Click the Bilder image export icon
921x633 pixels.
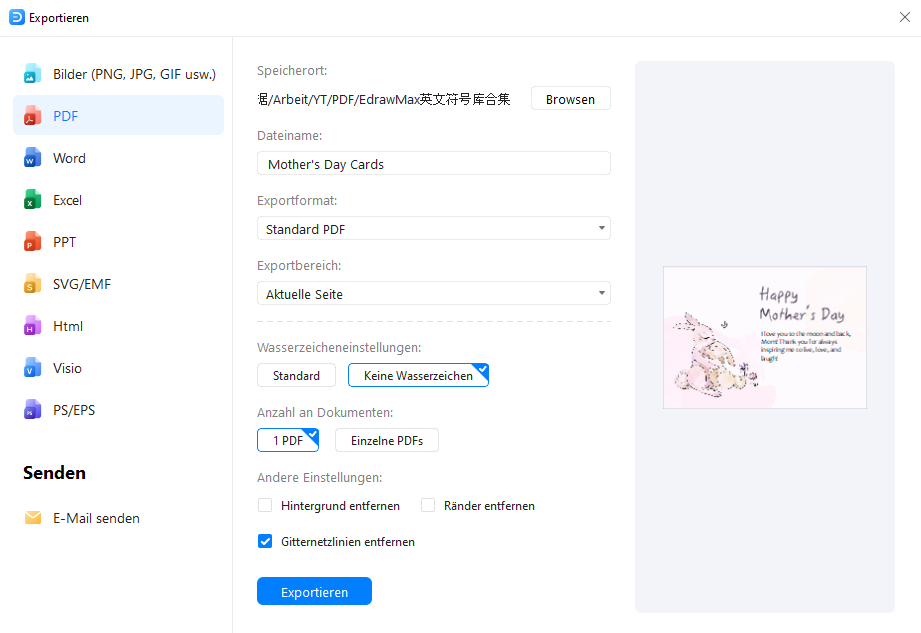pos(33,74)
